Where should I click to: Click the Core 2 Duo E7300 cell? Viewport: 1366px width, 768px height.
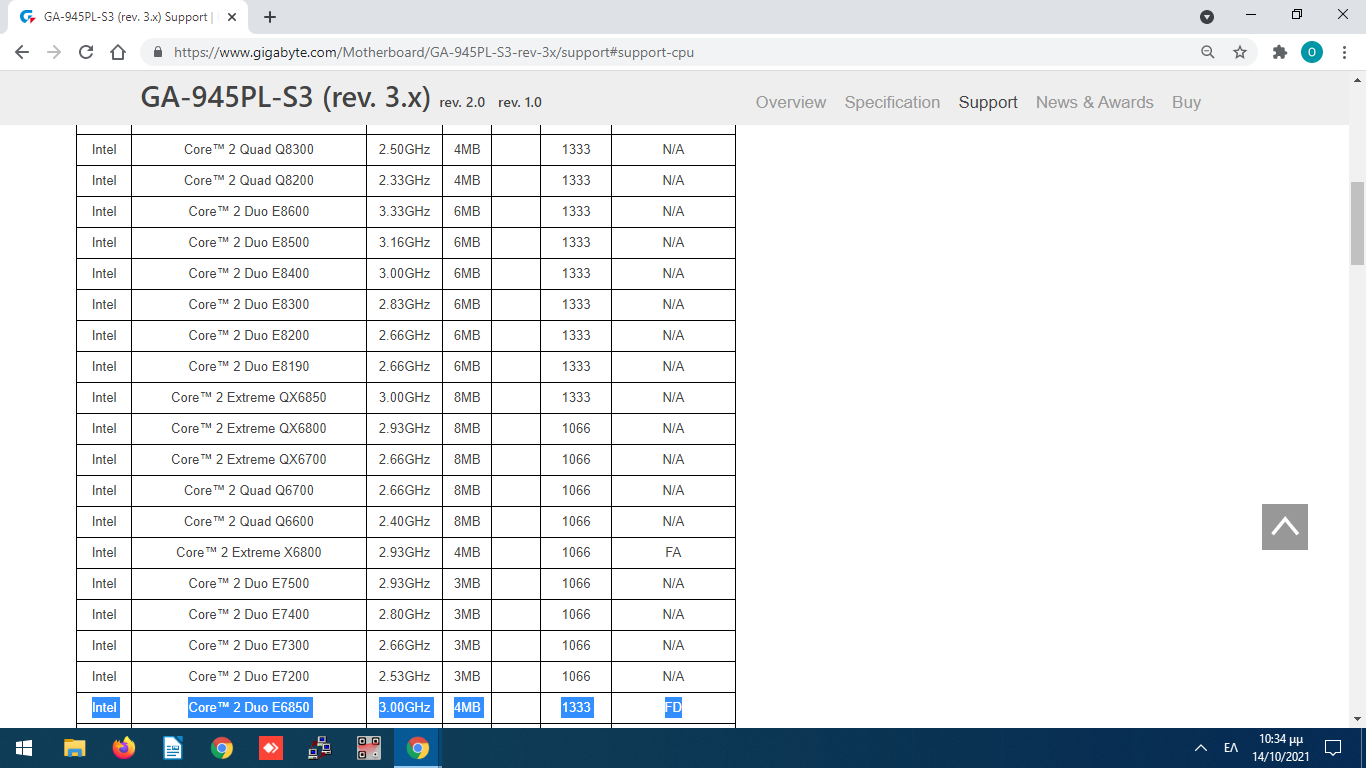click(249, 646)
